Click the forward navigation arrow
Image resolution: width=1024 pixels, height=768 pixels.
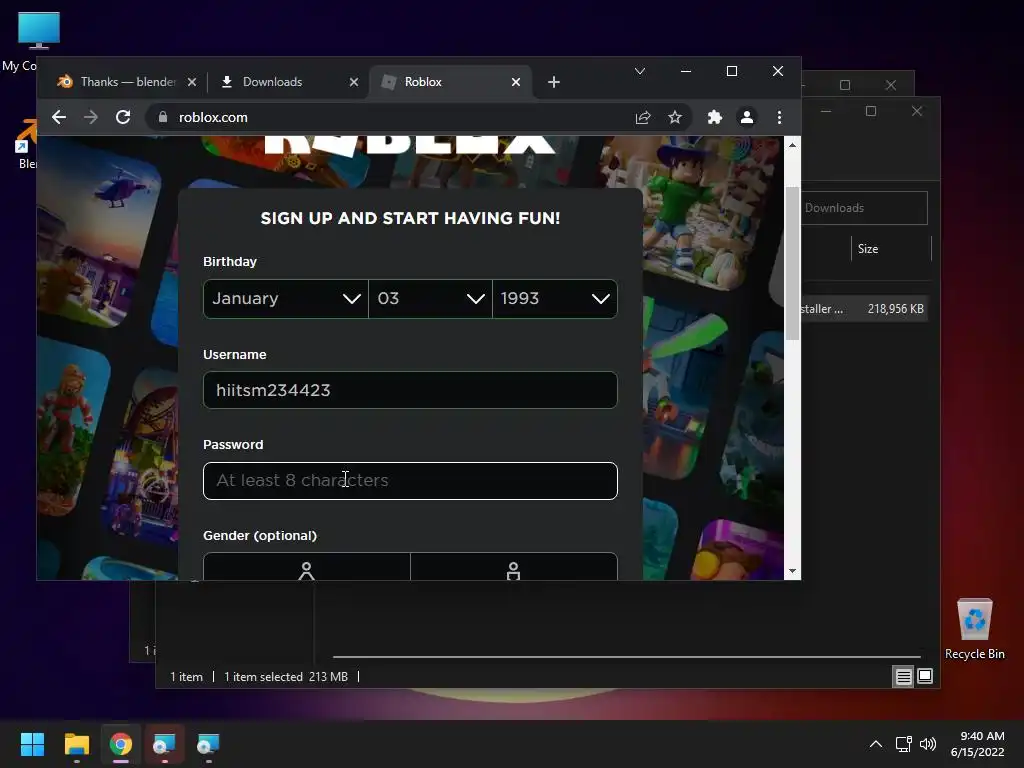click(x=91, y=118)
